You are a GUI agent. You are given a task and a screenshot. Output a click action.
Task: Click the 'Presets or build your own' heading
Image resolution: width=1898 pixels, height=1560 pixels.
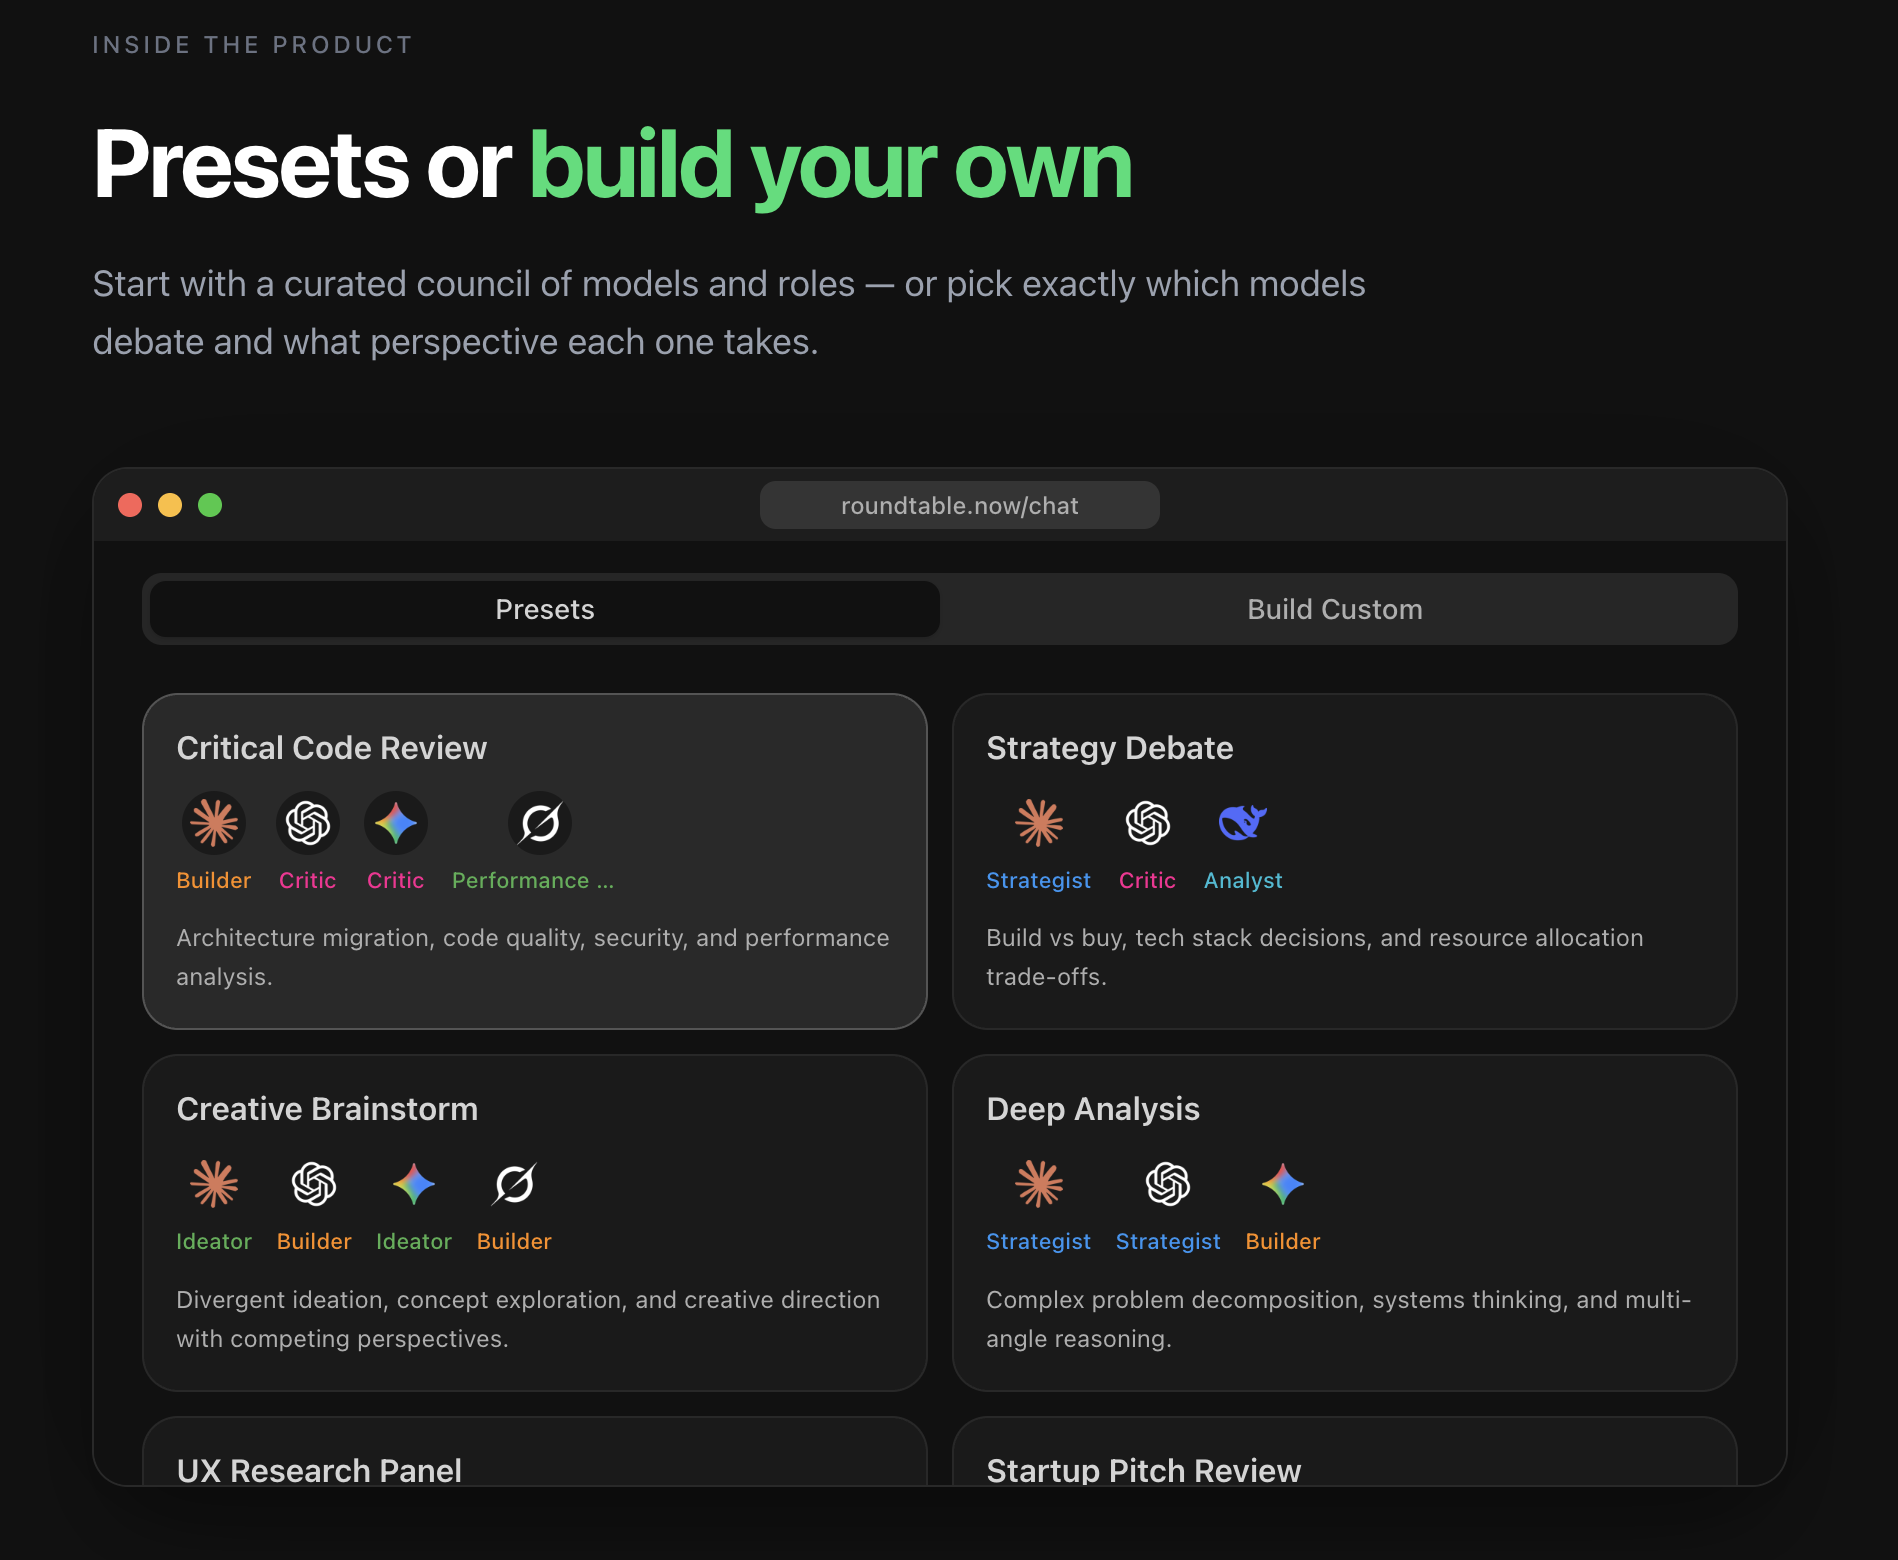(x=612, y=166)
